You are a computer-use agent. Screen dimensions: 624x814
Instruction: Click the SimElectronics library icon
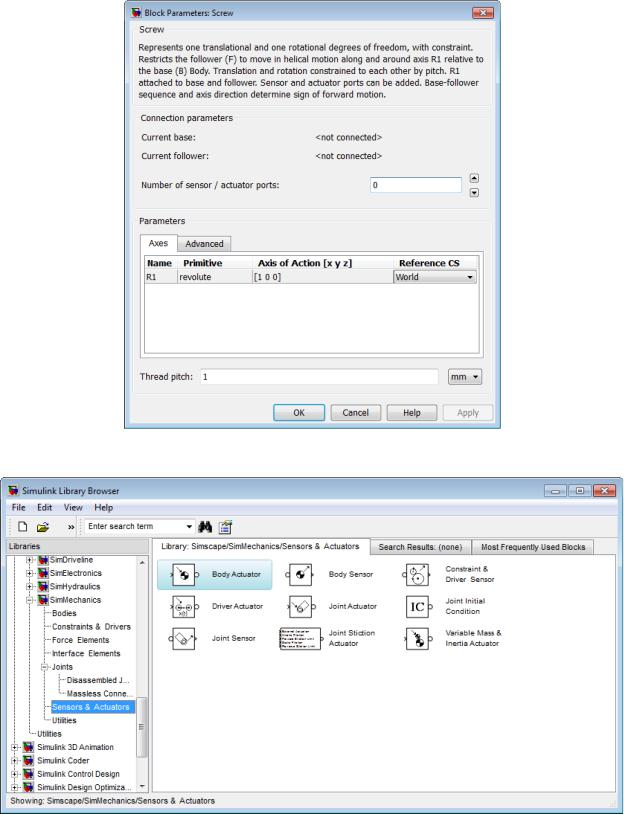[x=44, y=573]
